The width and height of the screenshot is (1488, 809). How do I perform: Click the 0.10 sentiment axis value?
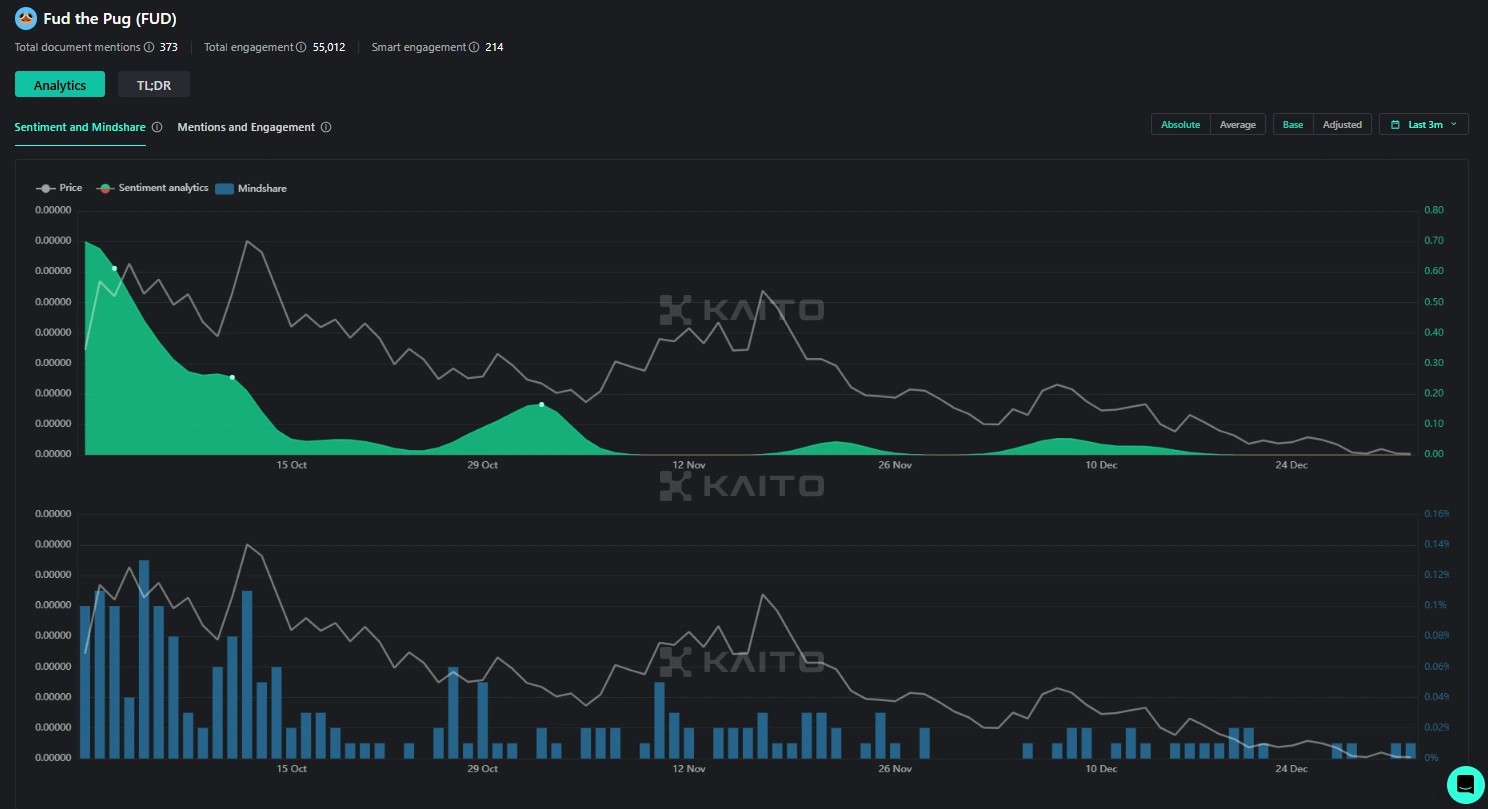(1434, 424)
